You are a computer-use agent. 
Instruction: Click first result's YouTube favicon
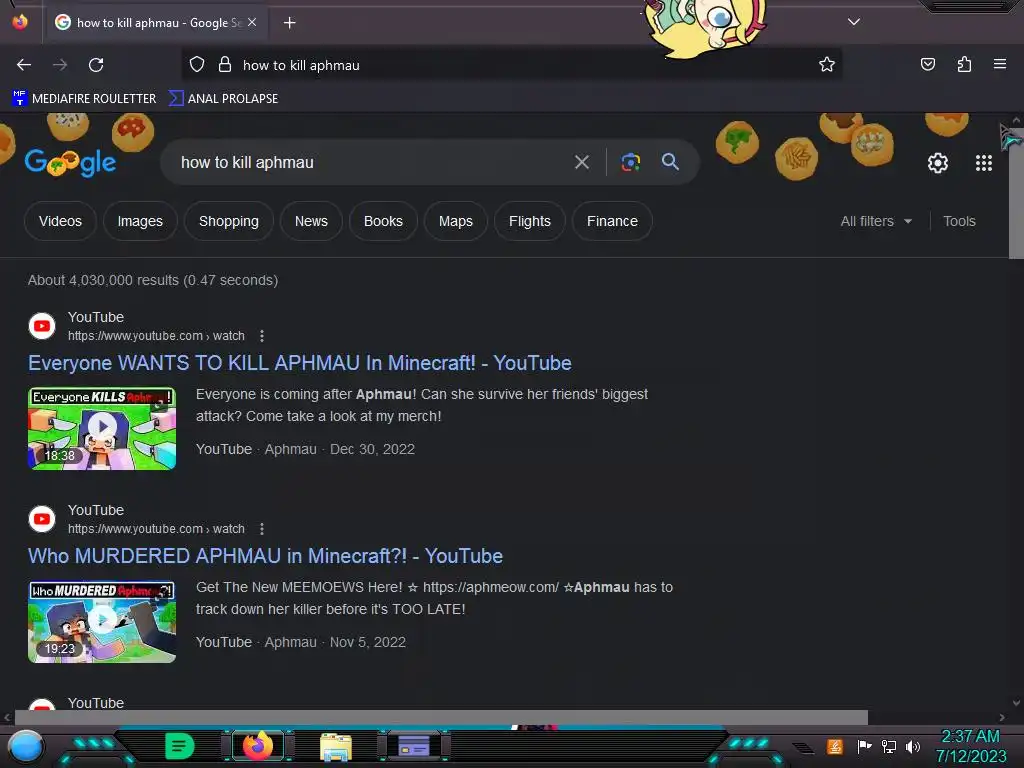coord(42,326)
